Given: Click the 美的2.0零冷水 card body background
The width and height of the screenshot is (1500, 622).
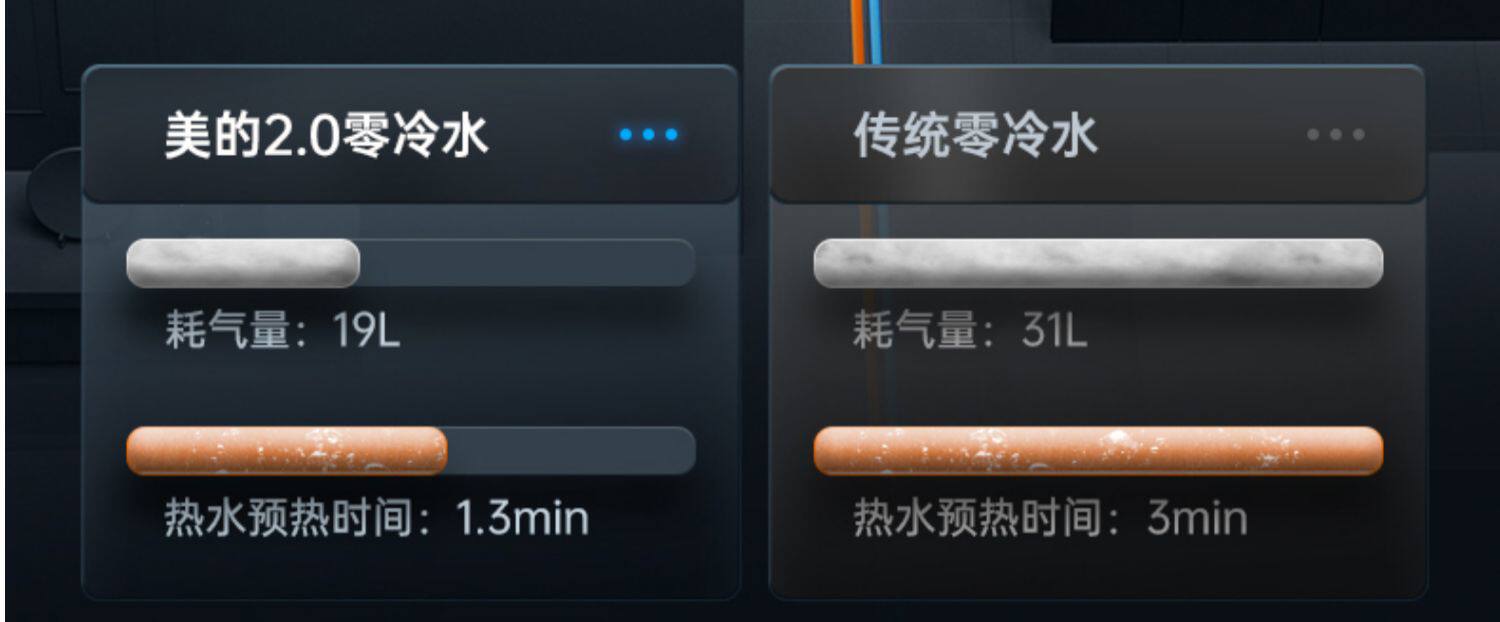Looking at the screenshot, I should point(410,400).
